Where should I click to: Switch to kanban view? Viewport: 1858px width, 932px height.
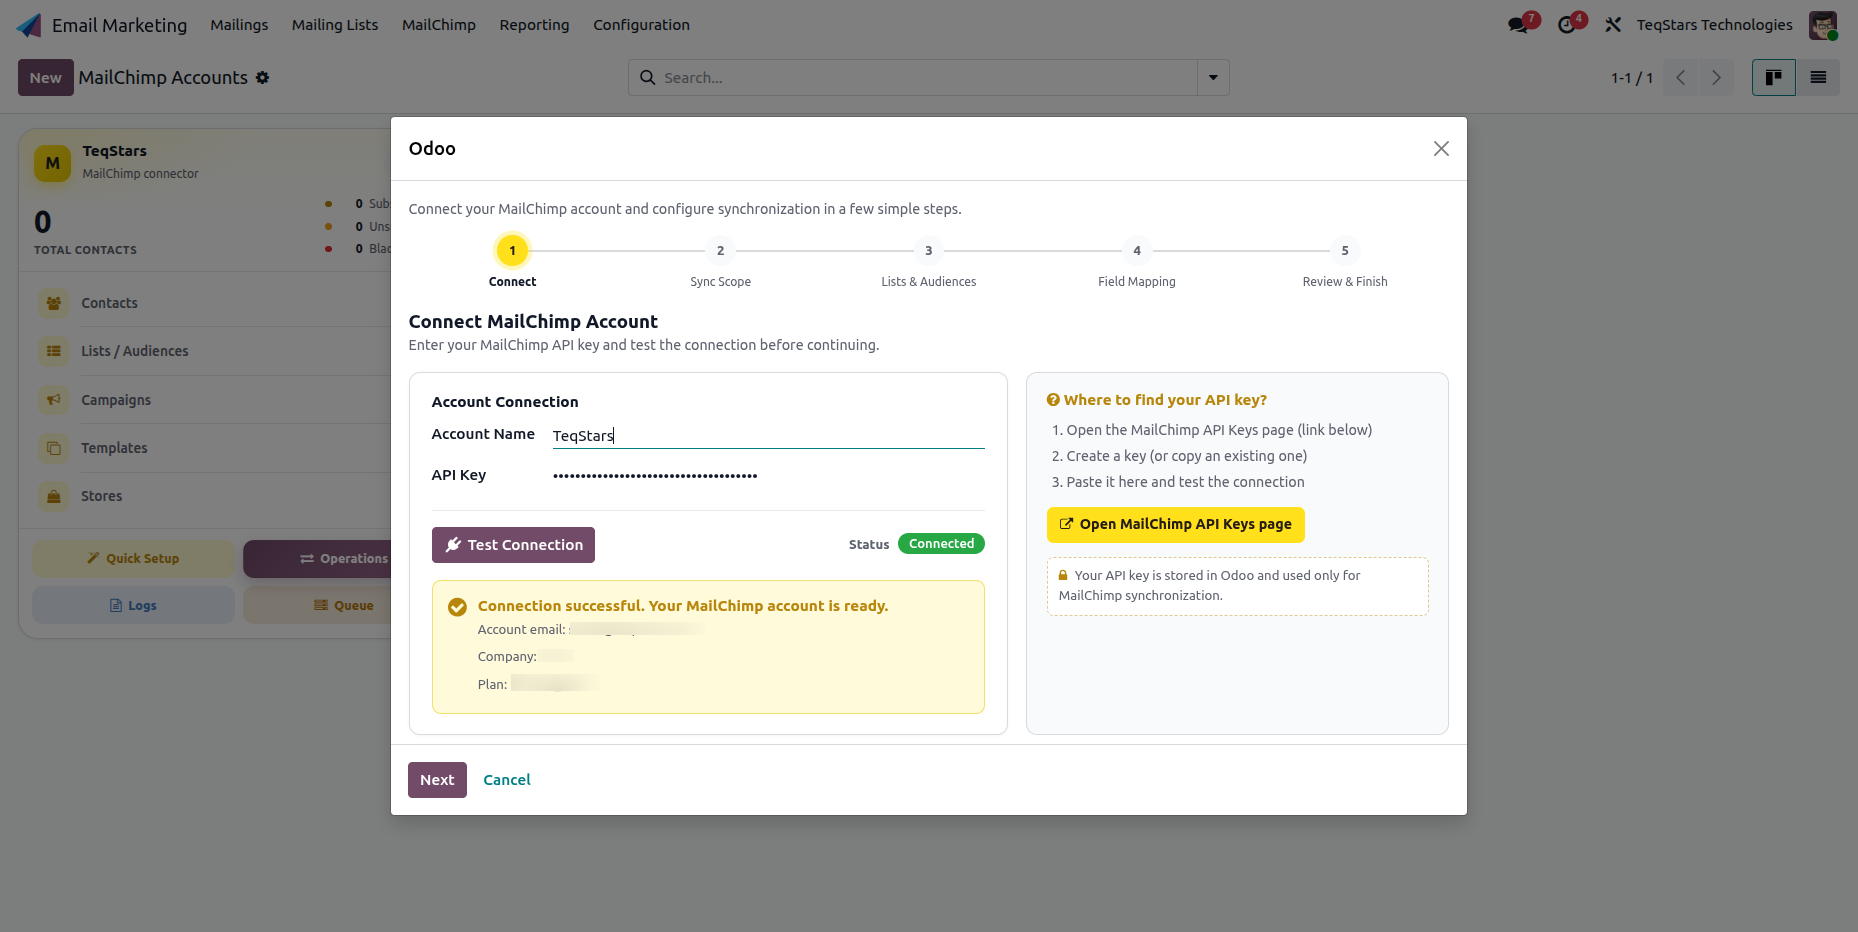tap(1774, 78)
